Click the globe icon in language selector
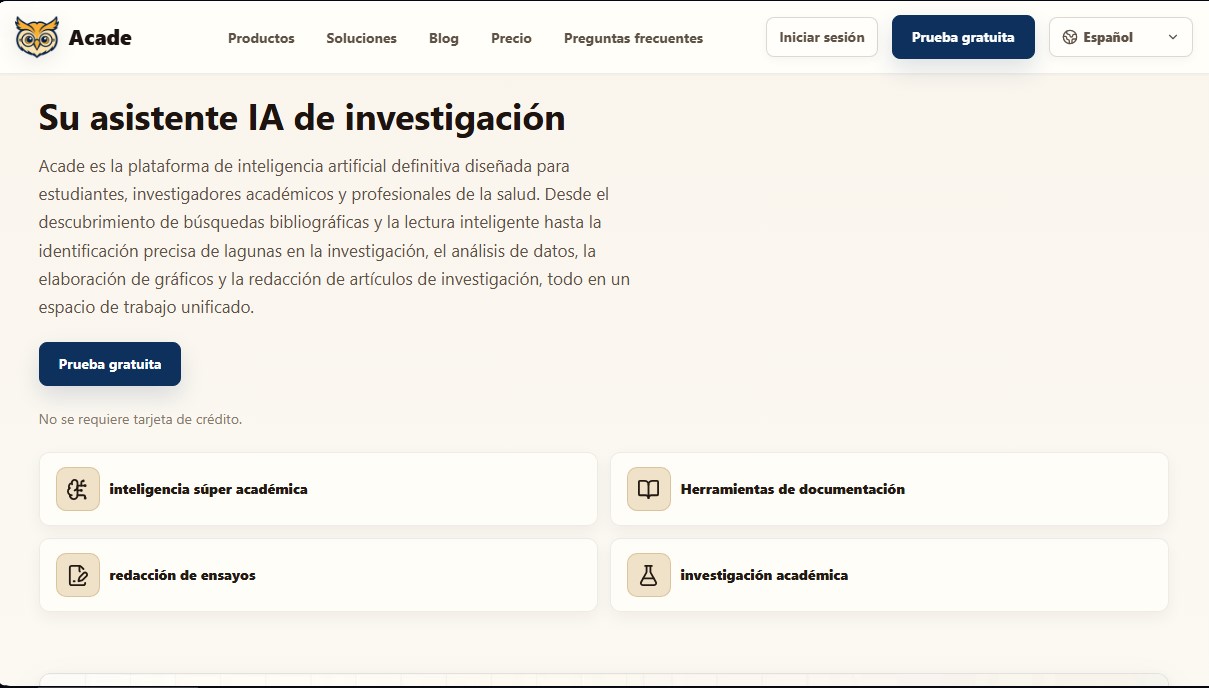 point(1070,37)
